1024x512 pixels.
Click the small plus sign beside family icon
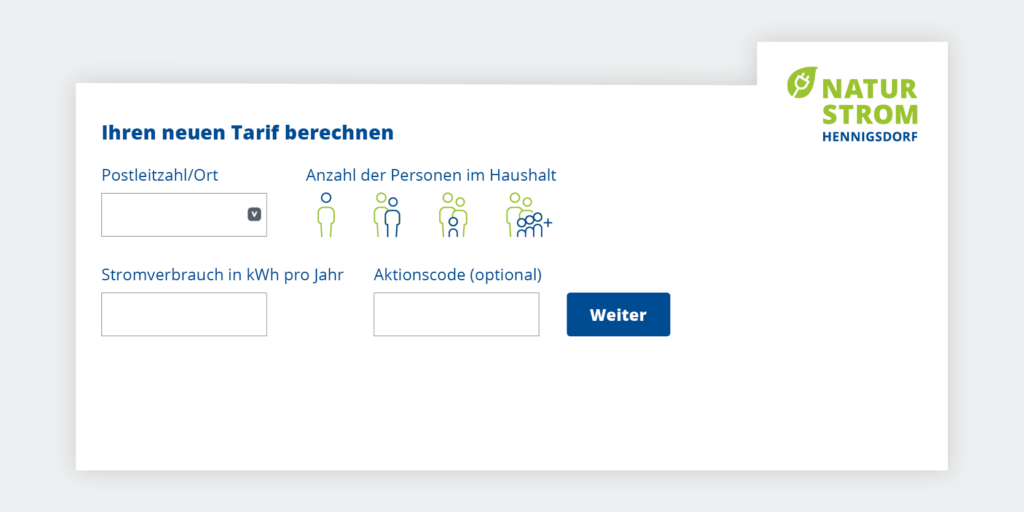coord(548,221)
